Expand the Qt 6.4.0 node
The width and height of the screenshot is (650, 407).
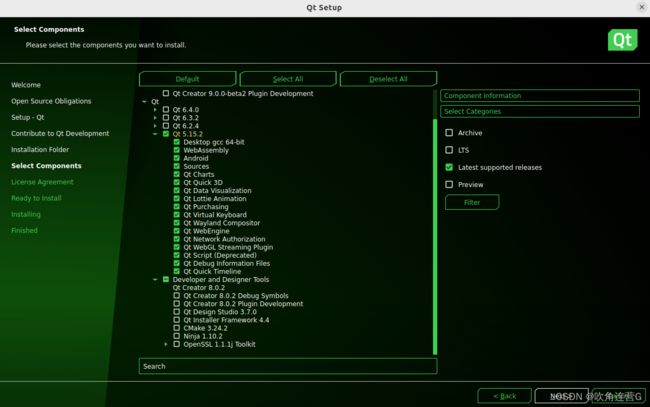tap(155, 109)
